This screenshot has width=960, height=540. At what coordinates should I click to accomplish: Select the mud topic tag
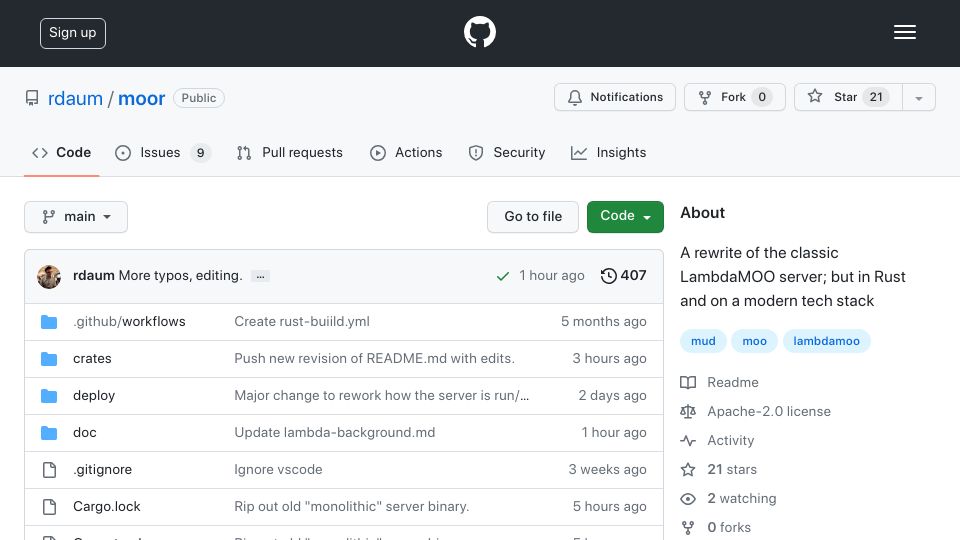coord(703,341)
